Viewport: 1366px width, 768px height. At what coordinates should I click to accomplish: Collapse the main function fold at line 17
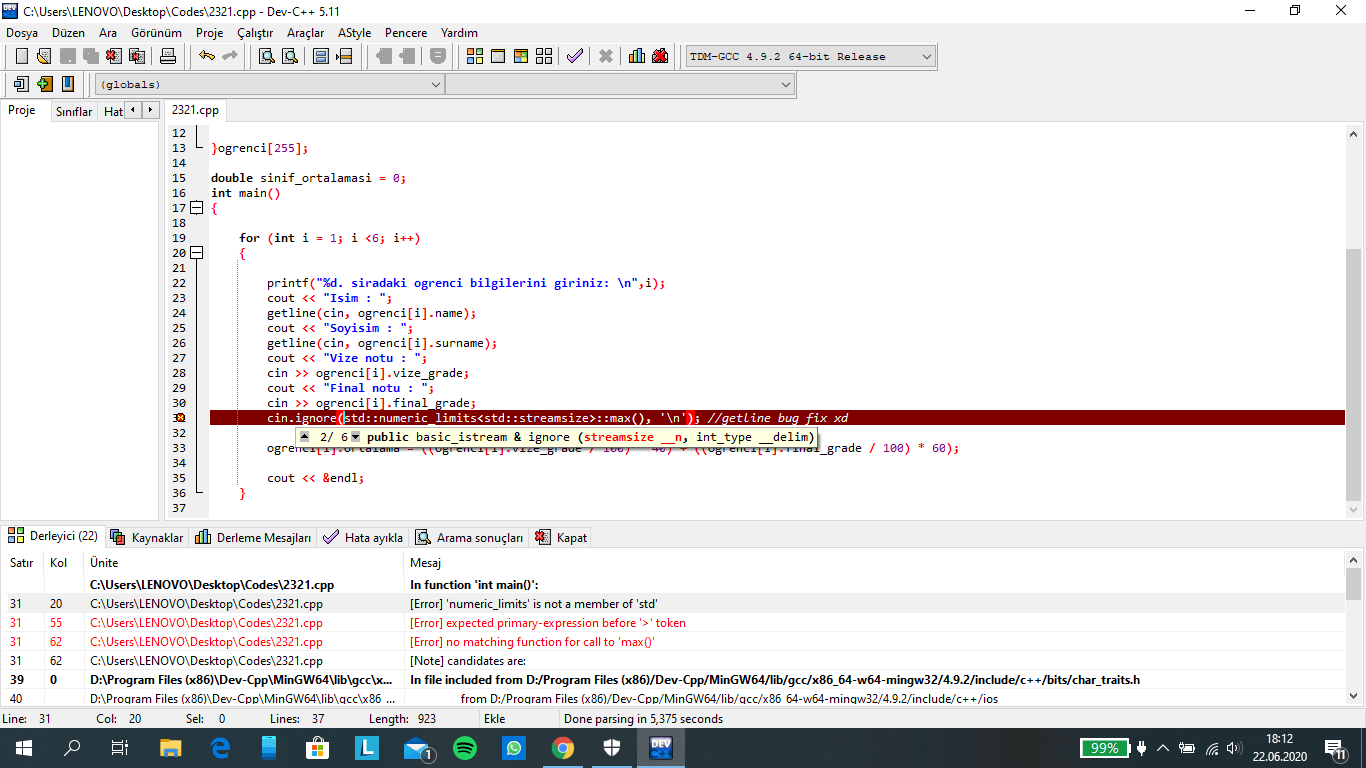[196, 208]
